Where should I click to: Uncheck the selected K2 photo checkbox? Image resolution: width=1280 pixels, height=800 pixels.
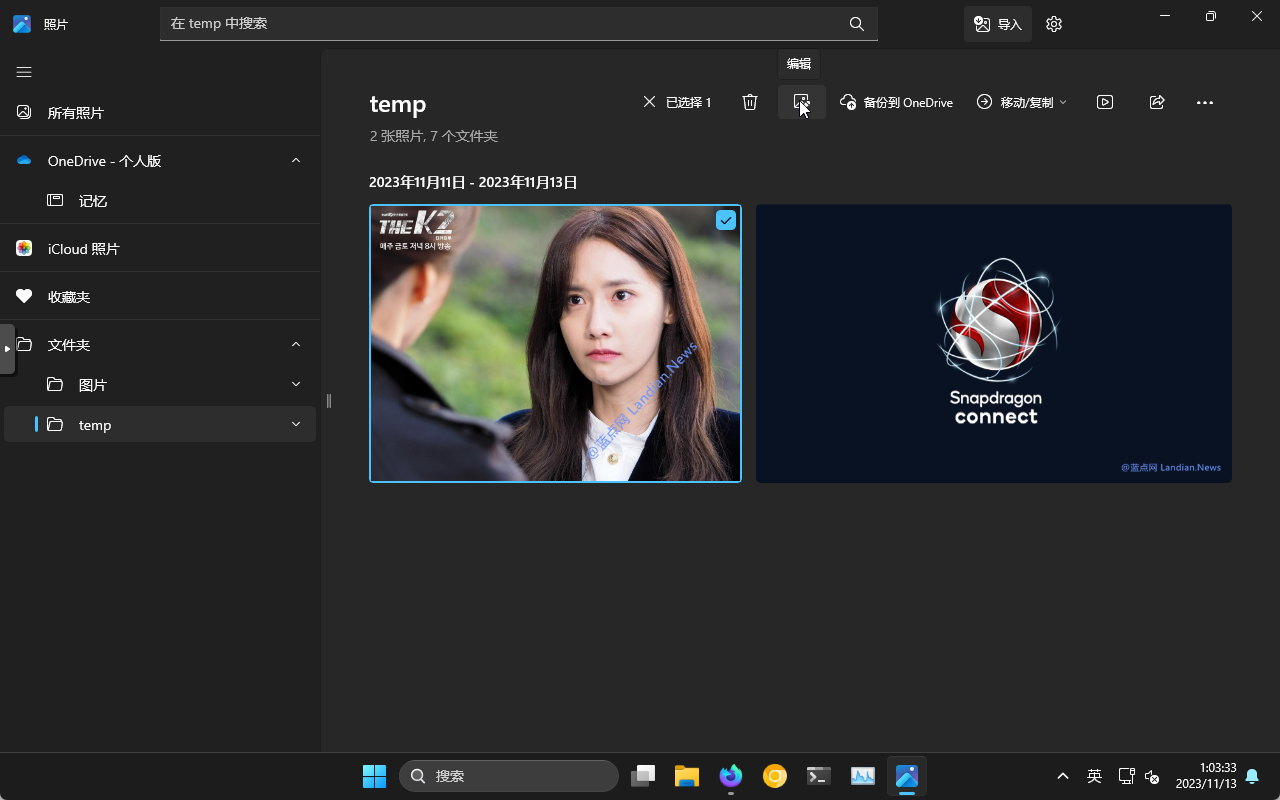coord(726,221)
